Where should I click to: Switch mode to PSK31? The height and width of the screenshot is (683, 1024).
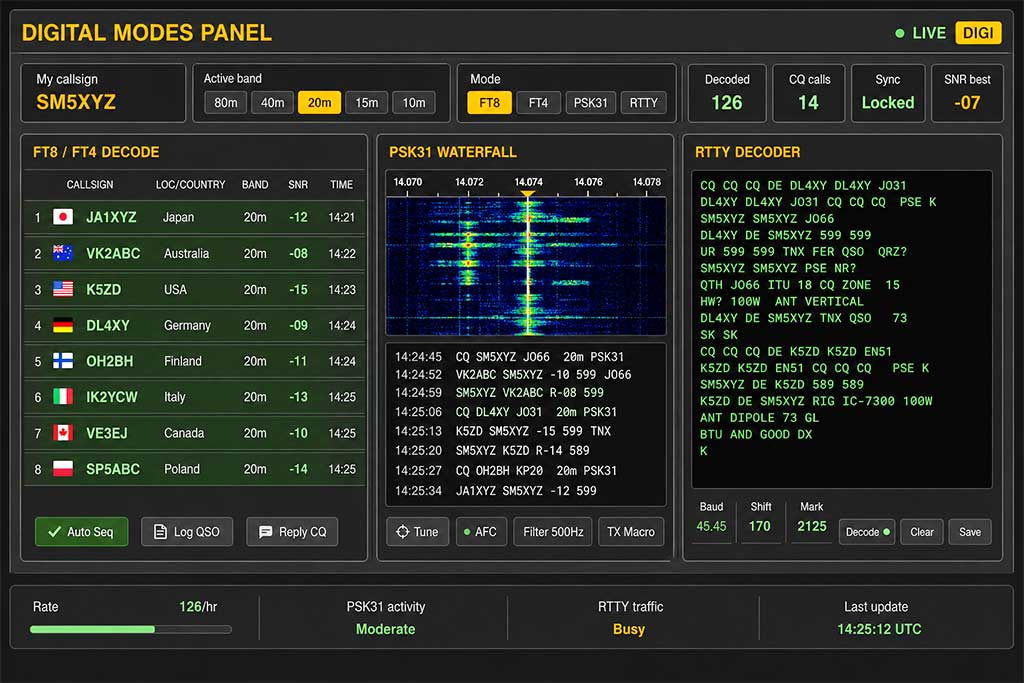[590, 103]
